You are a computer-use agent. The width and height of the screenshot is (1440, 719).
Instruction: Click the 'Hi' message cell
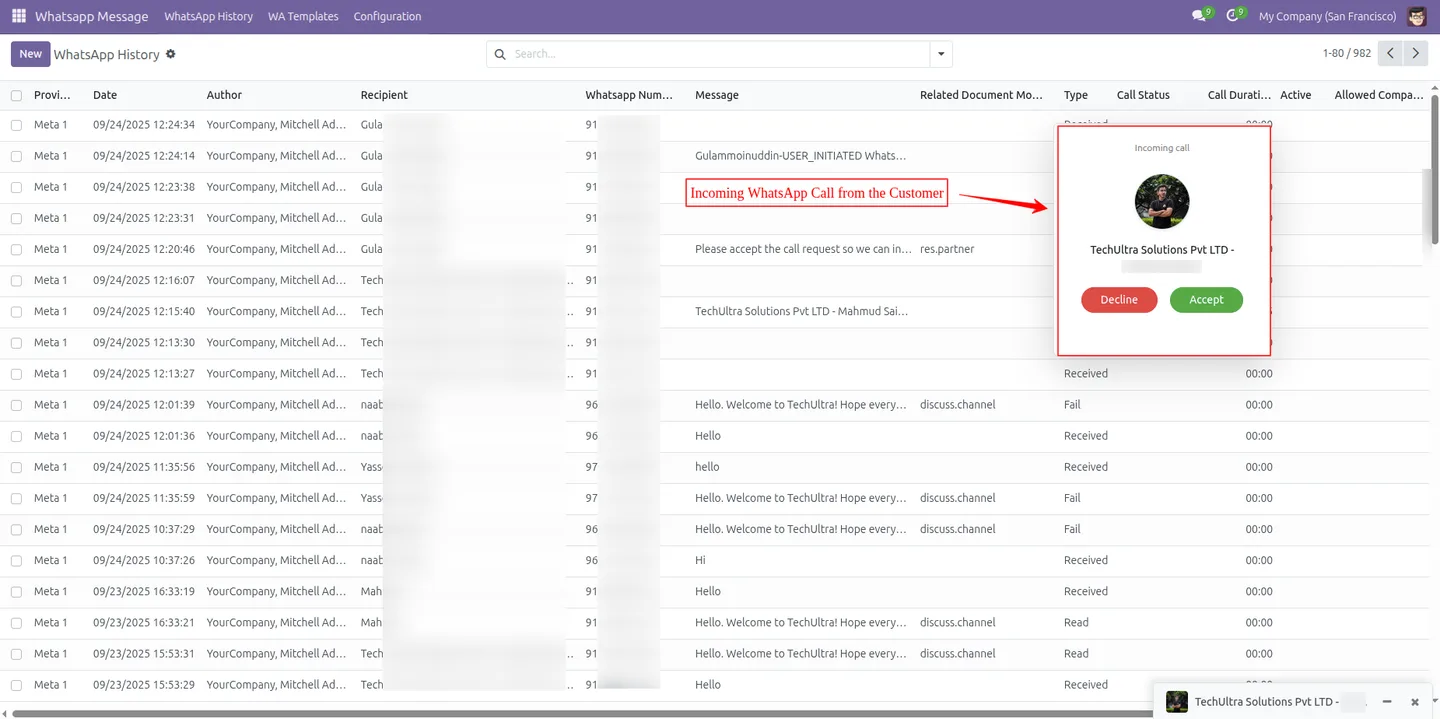(x=700, y=560)
